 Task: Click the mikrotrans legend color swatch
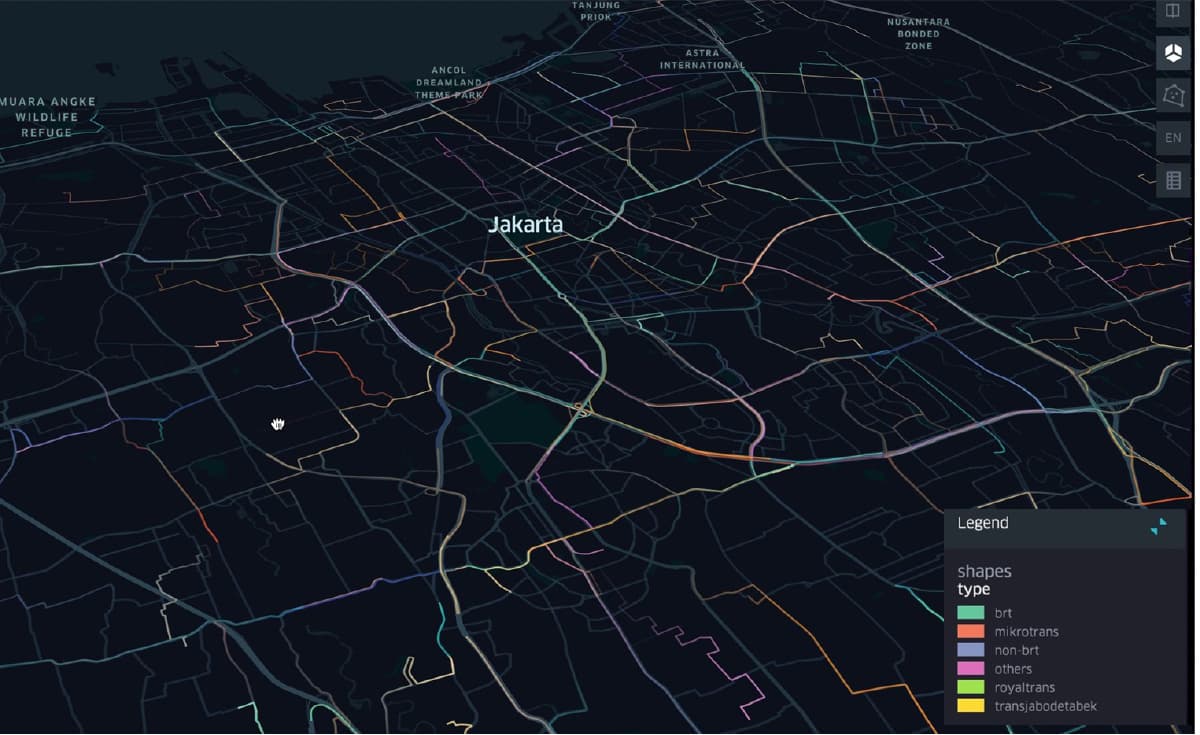[x=971, y=632]
